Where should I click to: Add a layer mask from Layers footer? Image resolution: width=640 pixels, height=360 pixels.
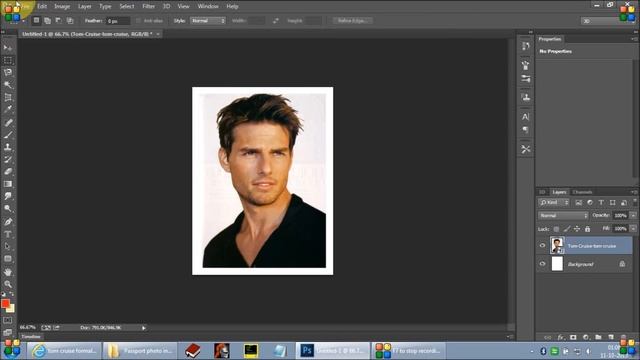tap(573, 337)
